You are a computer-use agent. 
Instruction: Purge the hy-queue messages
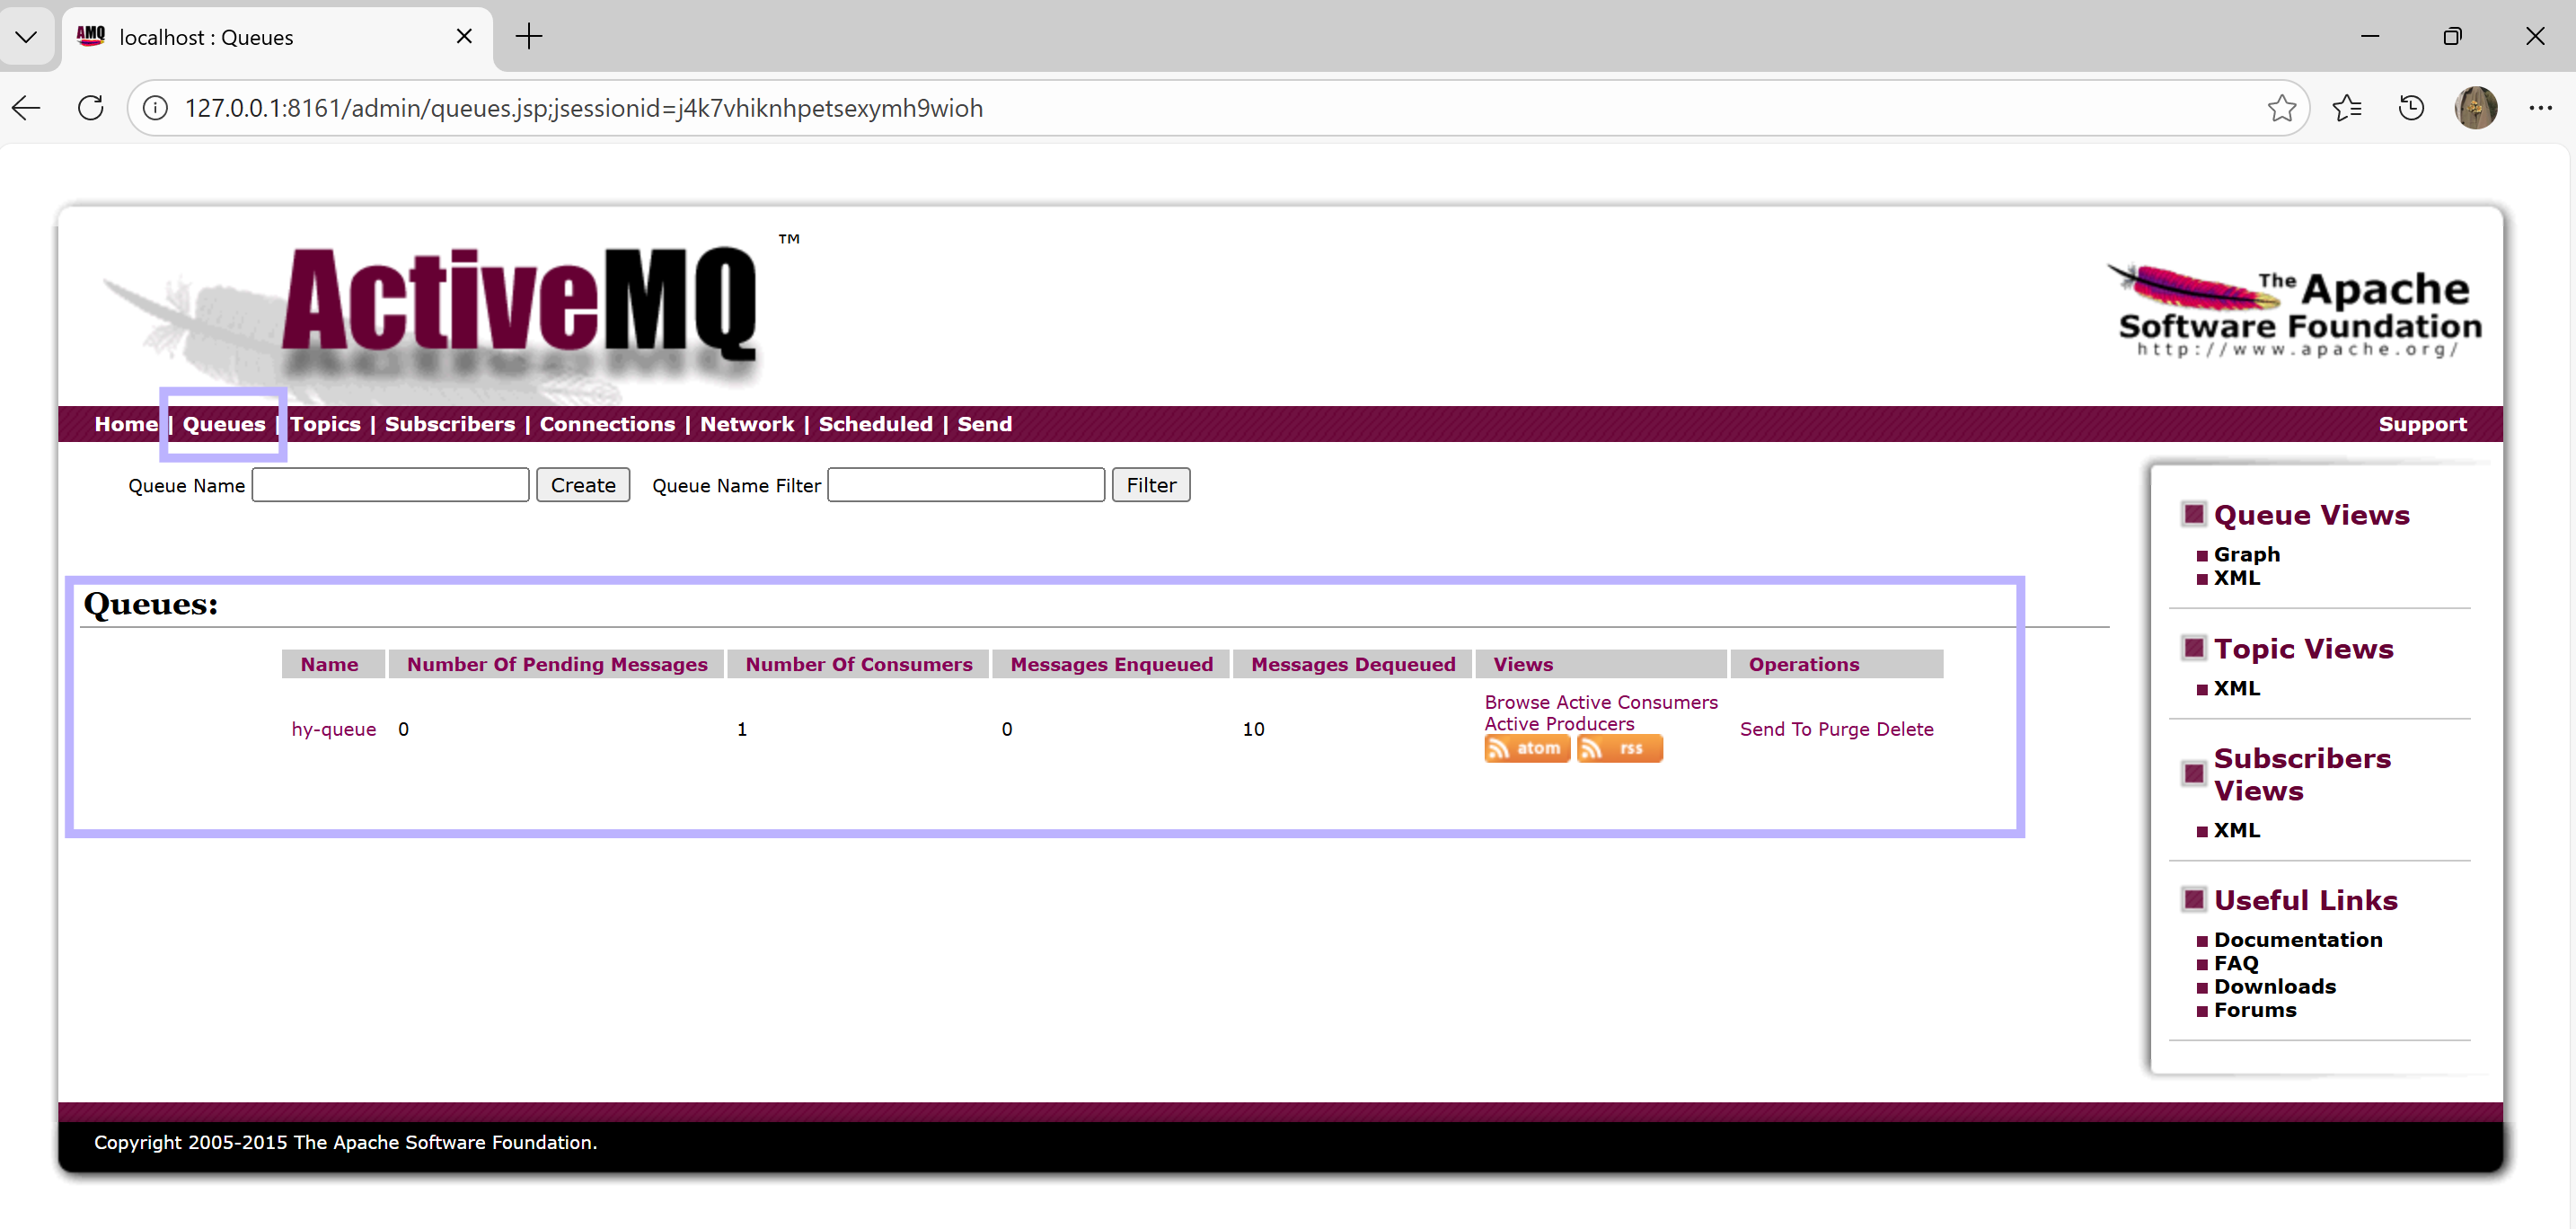[1843, 729]
